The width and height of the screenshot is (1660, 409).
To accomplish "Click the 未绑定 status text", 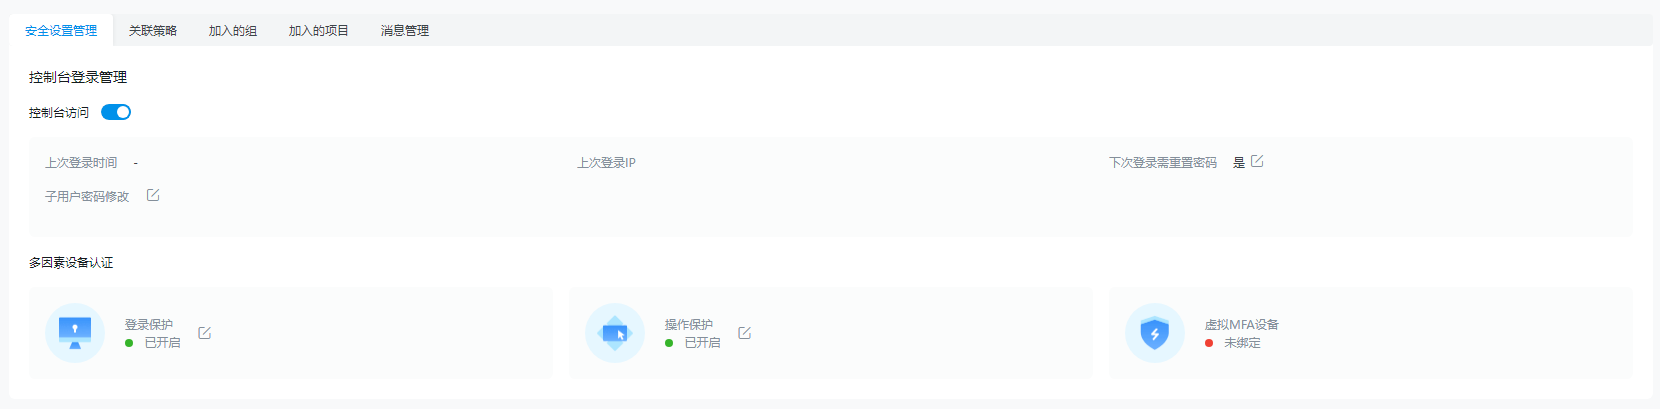I will point(1243,343).
